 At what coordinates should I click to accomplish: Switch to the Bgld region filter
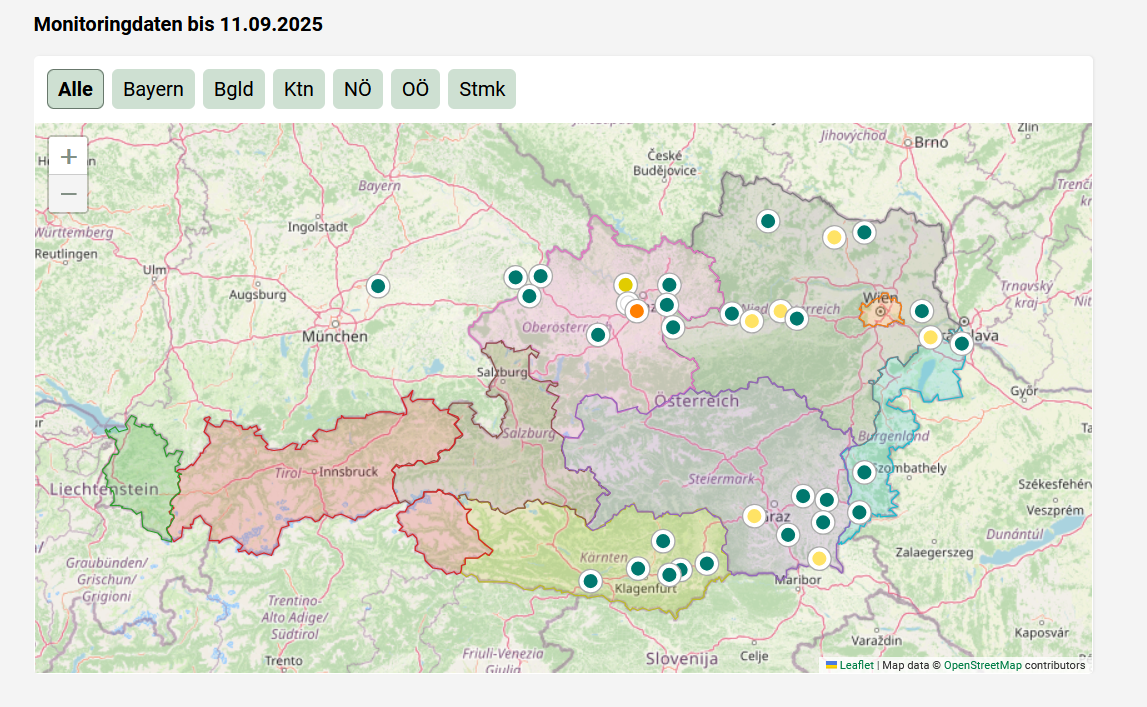pos(233,89)
